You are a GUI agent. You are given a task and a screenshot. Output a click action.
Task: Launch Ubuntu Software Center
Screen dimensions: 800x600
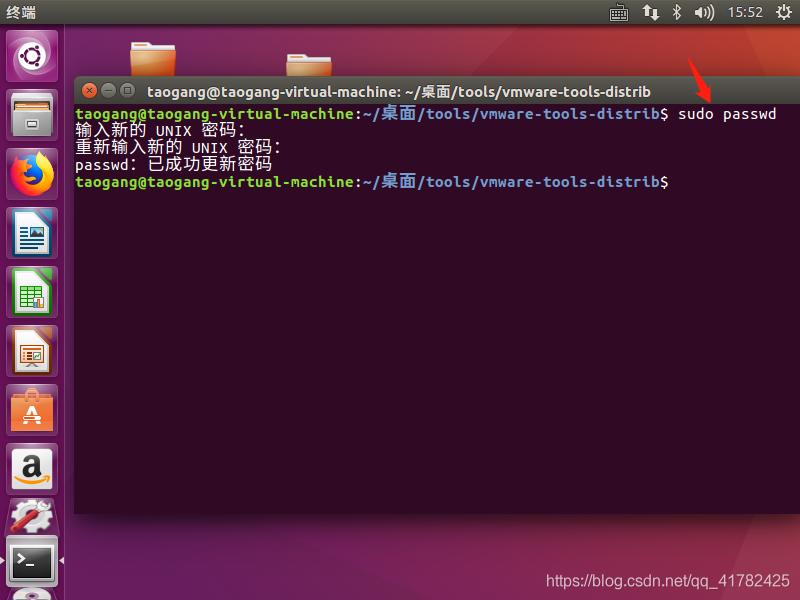coord(32,410)
